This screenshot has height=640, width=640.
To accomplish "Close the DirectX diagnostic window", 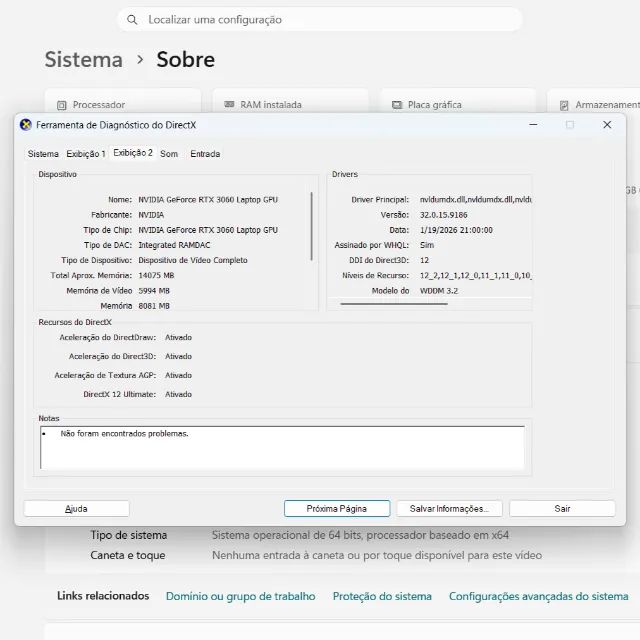I will pos(607,124).
